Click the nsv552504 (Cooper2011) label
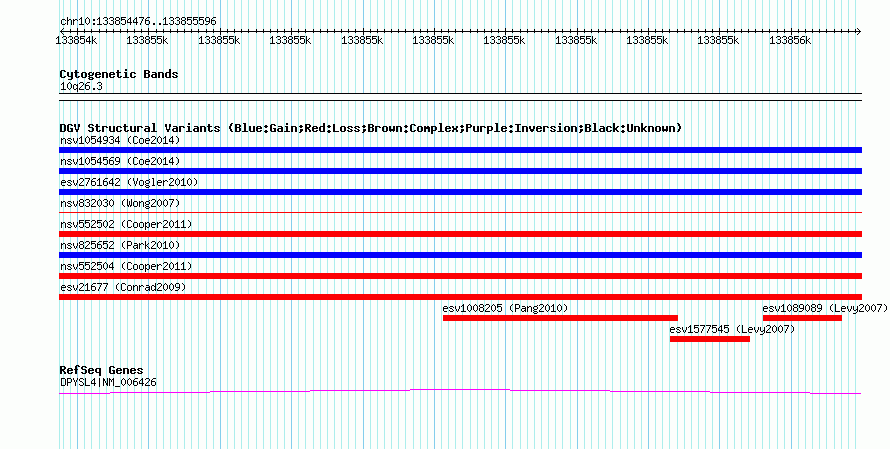Image resolution: width=890 pixels, height=449 pixels. coord(126,266)
